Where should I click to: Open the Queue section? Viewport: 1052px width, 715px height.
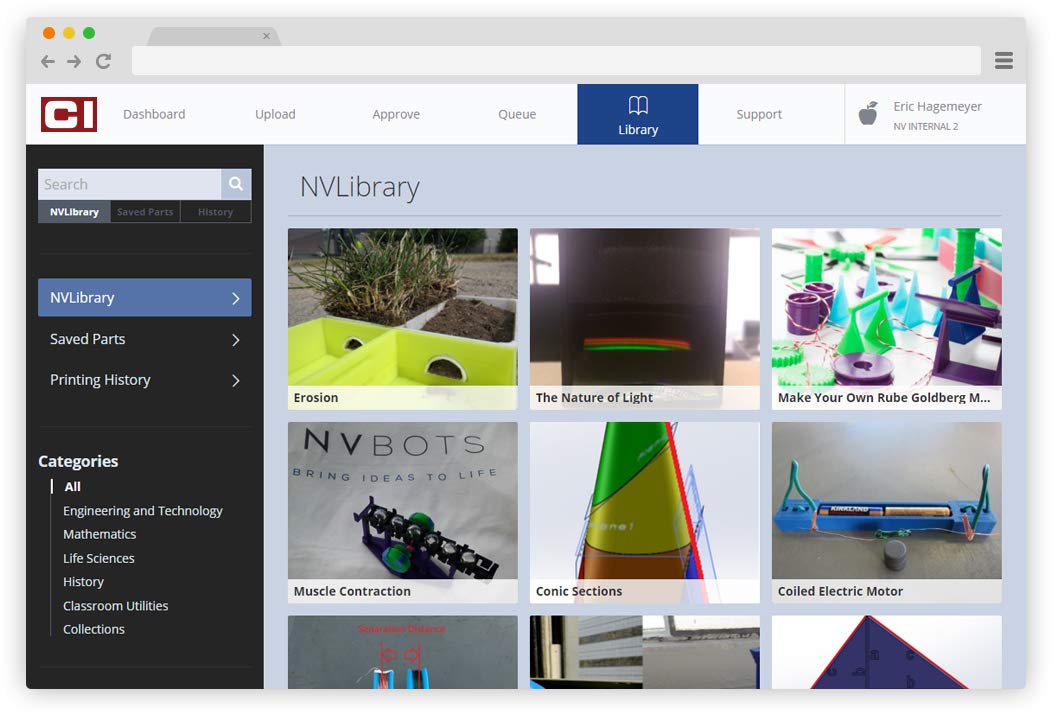[517, 114]
